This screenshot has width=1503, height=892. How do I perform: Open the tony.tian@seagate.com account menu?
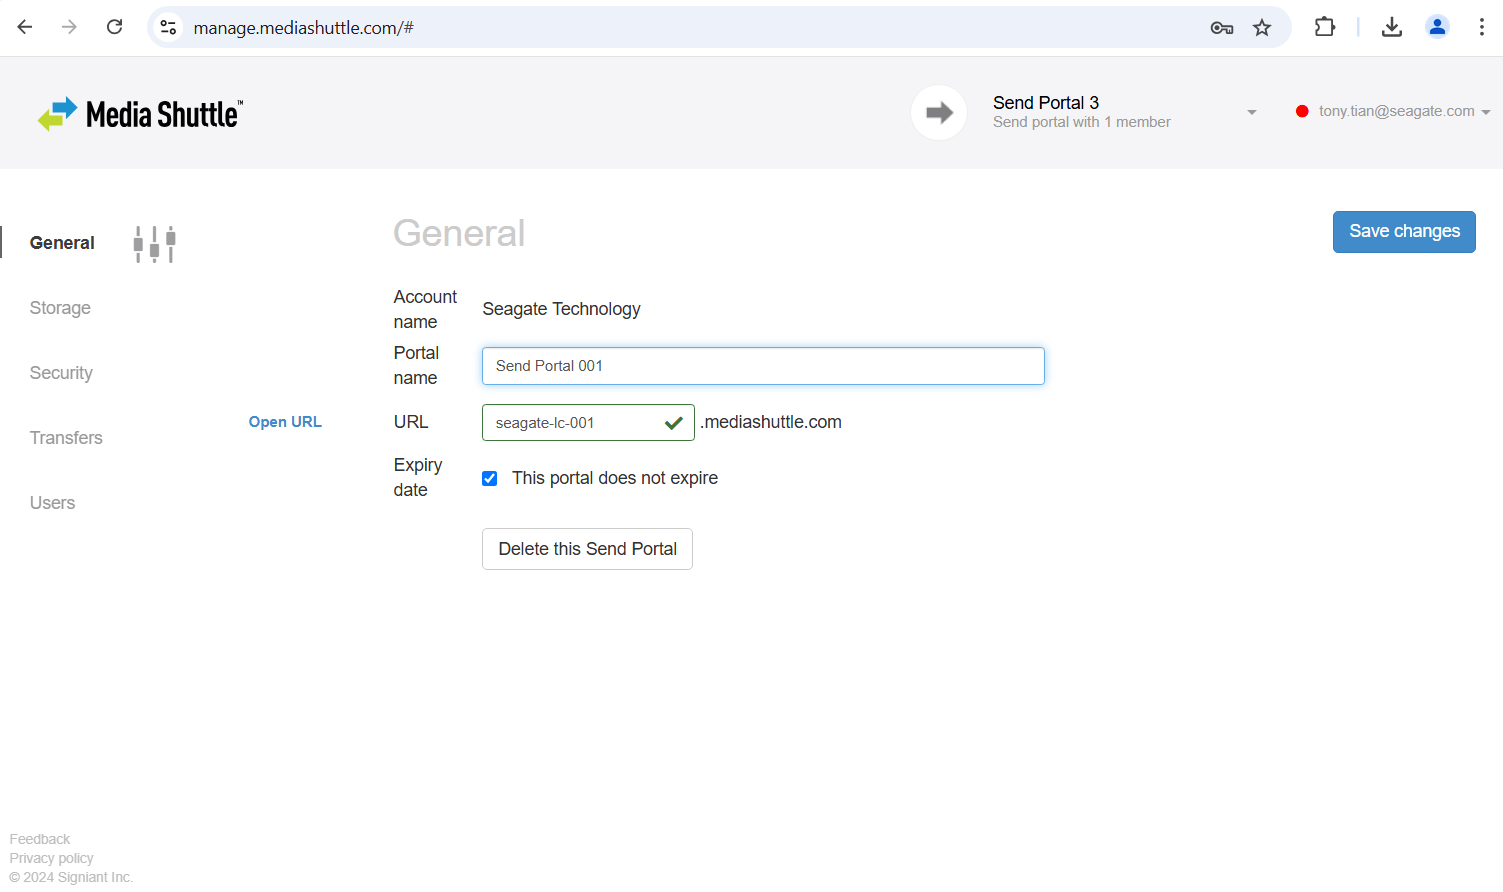coord(1396,111)
